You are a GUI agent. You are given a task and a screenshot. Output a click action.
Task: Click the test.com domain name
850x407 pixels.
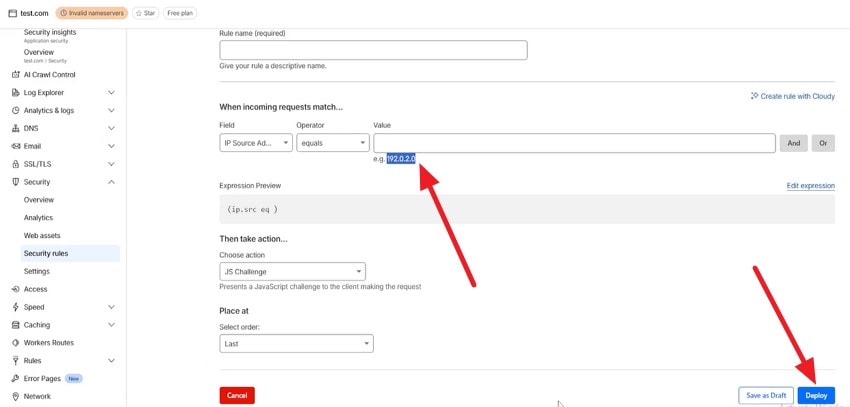click(x=34, y=13)
